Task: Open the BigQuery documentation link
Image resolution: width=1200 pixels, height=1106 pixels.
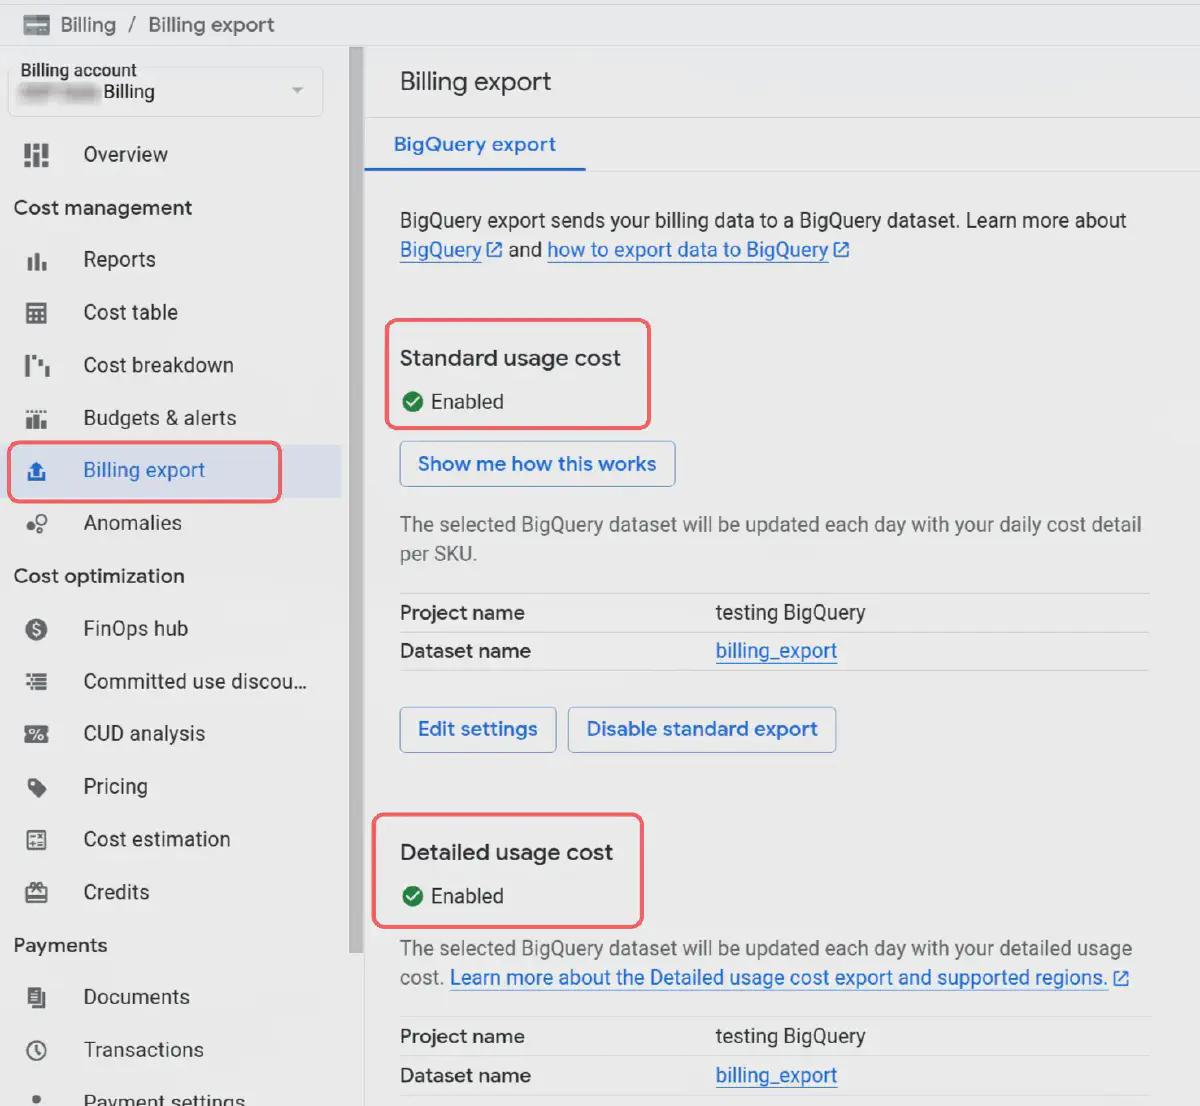Action: (441, 250)
